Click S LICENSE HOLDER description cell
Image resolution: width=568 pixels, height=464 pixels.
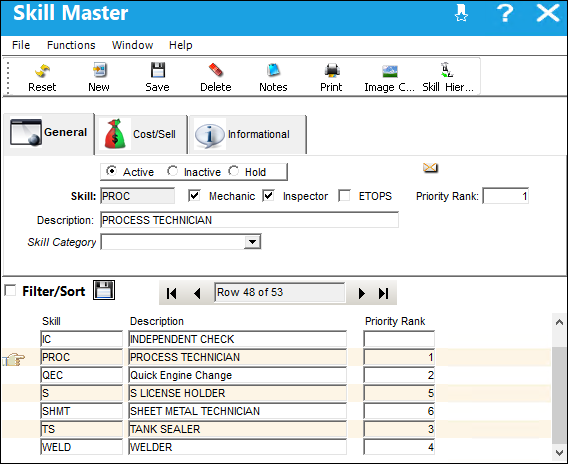click(238, 393)
